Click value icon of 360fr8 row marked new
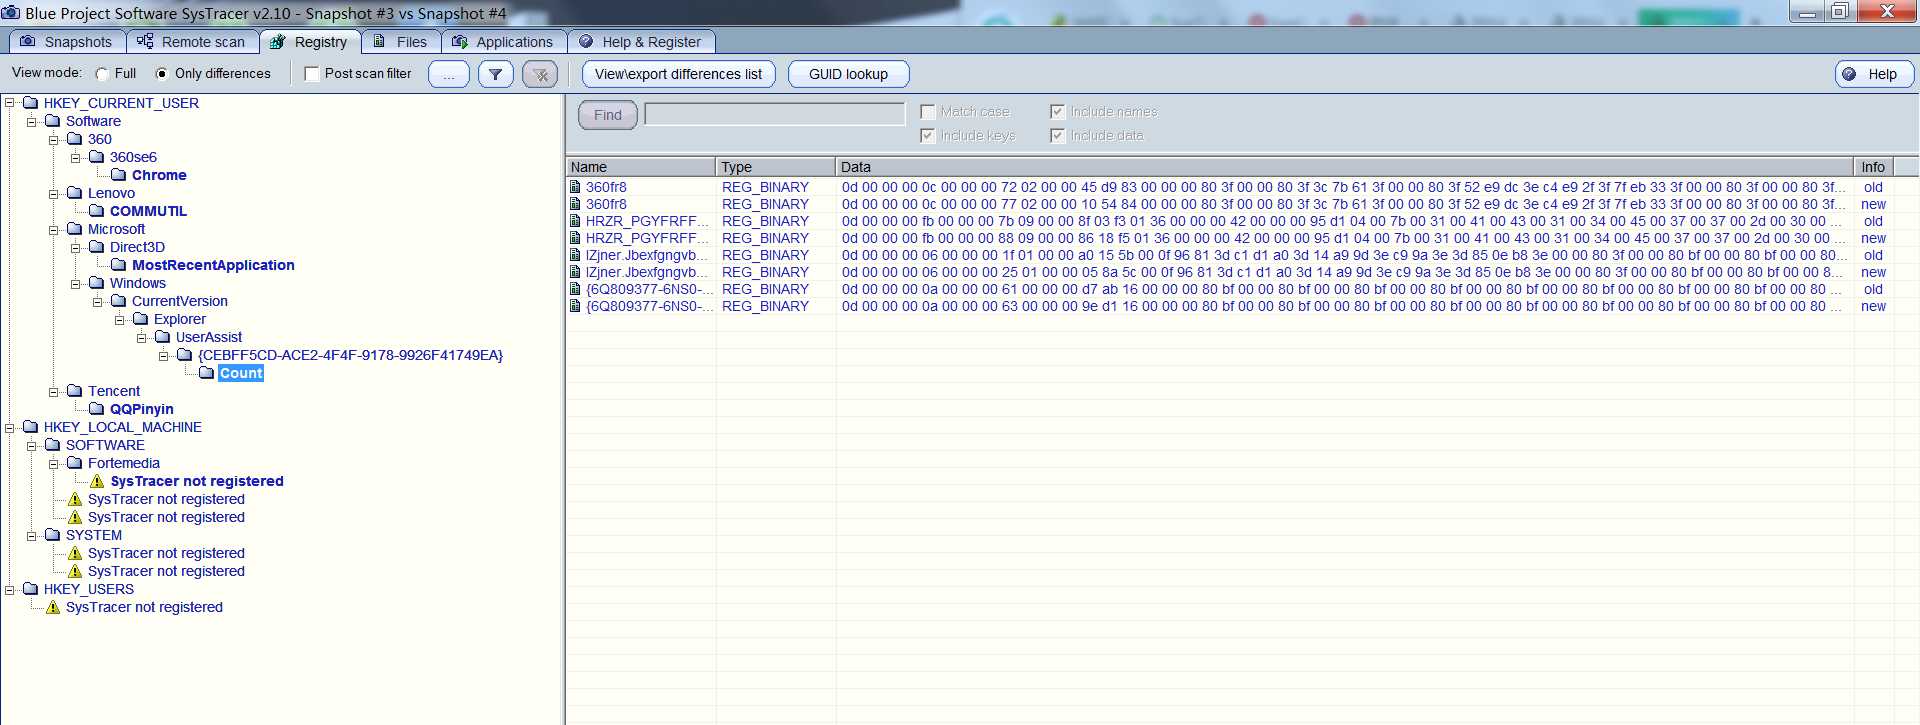1920x725 pixels. pyautogui.click(x=575, y=204)
